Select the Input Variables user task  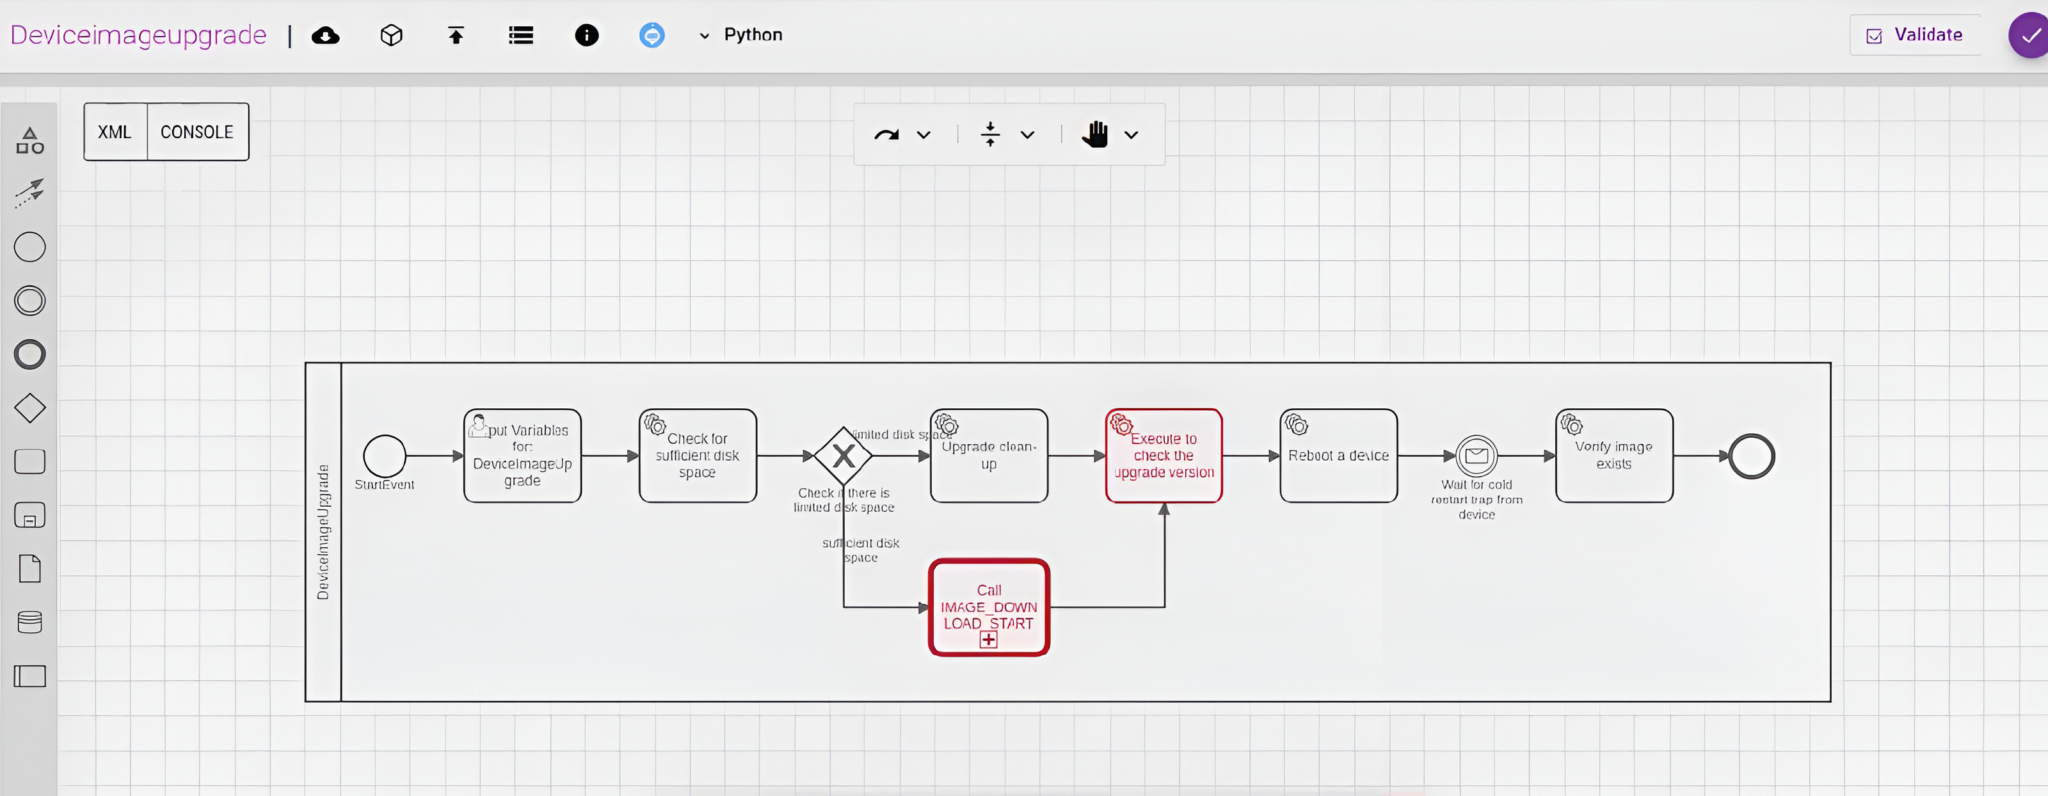click(522, 456)
